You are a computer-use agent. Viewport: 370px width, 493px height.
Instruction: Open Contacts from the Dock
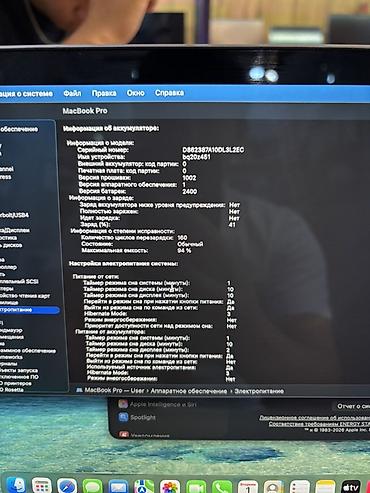(274, 487)
